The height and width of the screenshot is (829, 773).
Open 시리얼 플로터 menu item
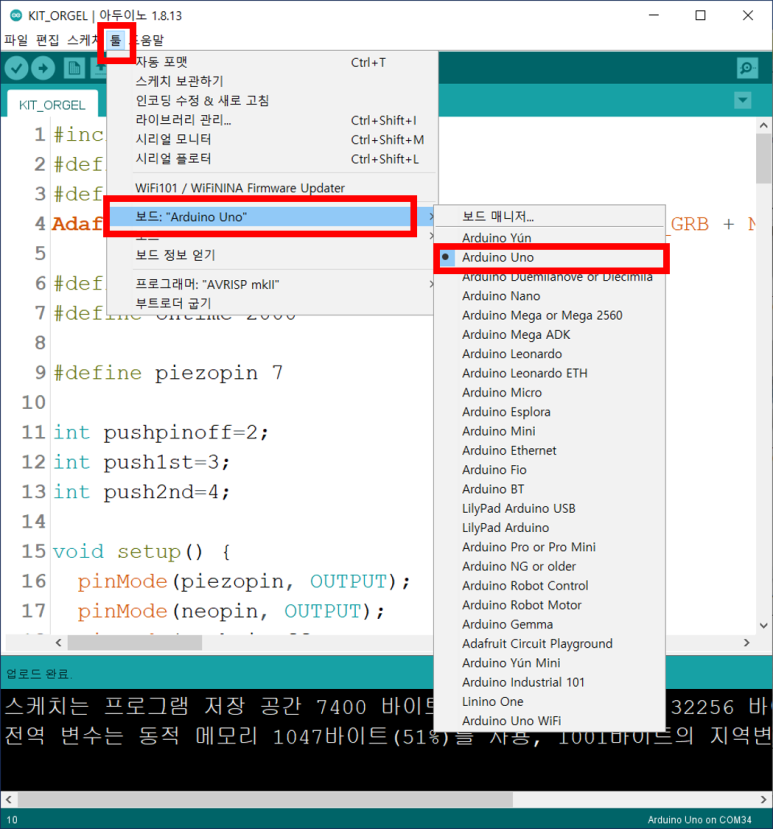point(272,159)
